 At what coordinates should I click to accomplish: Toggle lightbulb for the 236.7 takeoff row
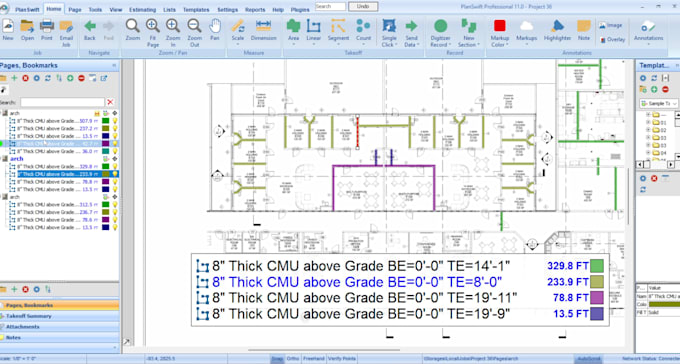point(115,212)
